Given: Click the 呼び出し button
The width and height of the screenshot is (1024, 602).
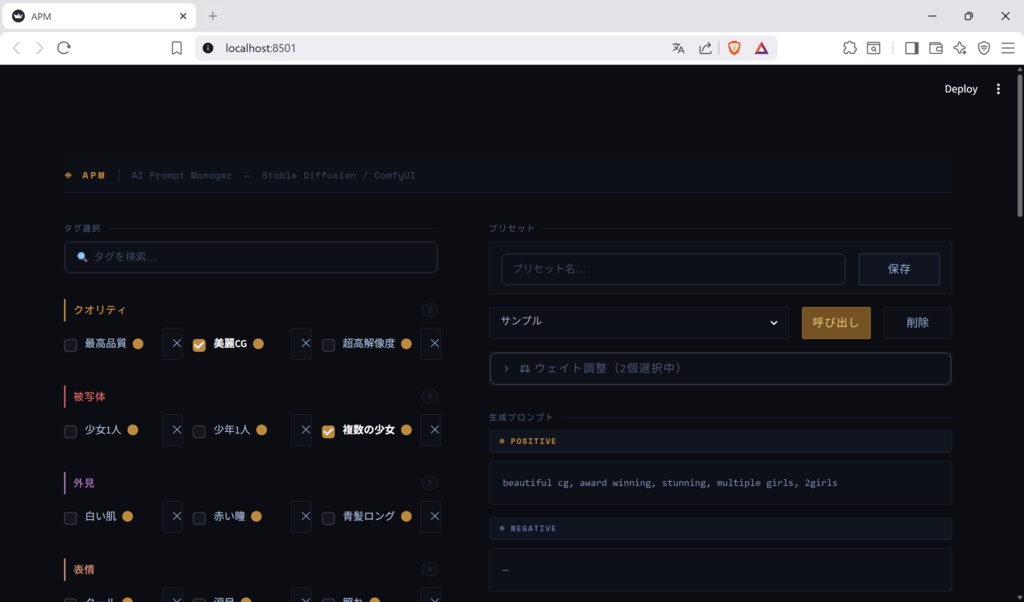Looking at the screenshot, I should [x=836, y=323].
